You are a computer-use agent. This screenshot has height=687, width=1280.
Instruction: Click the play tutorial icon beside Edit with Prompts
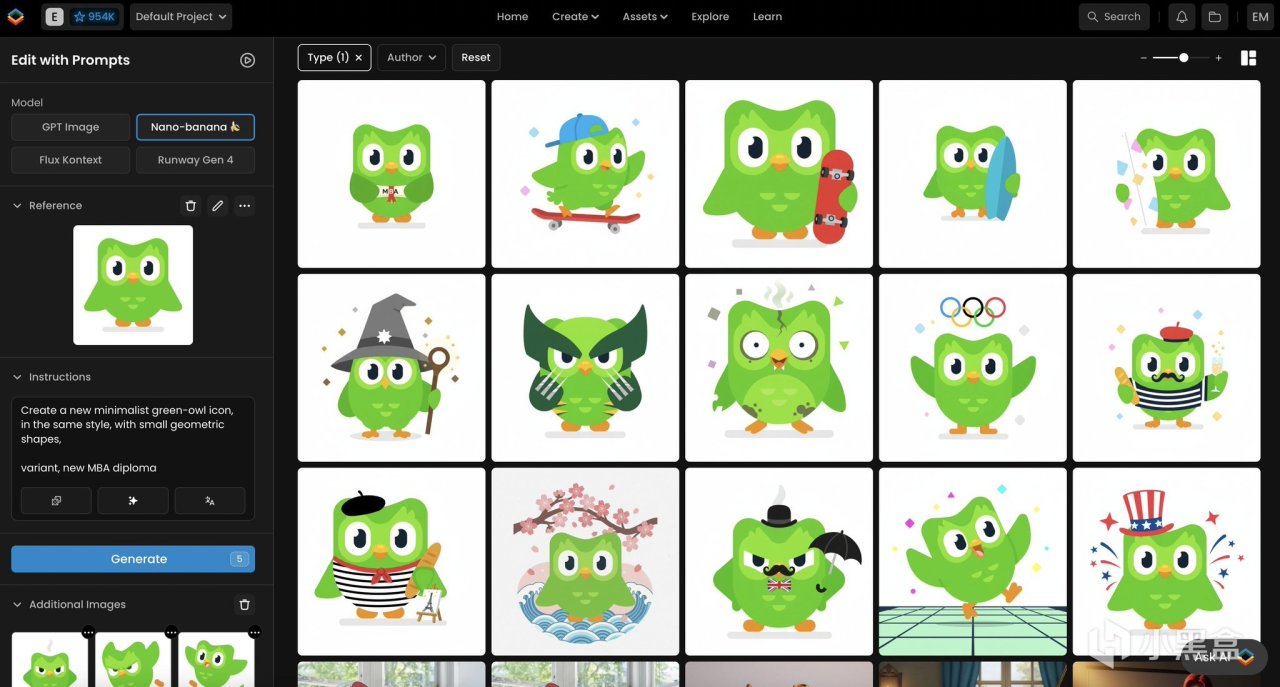(x=247, y=60)
